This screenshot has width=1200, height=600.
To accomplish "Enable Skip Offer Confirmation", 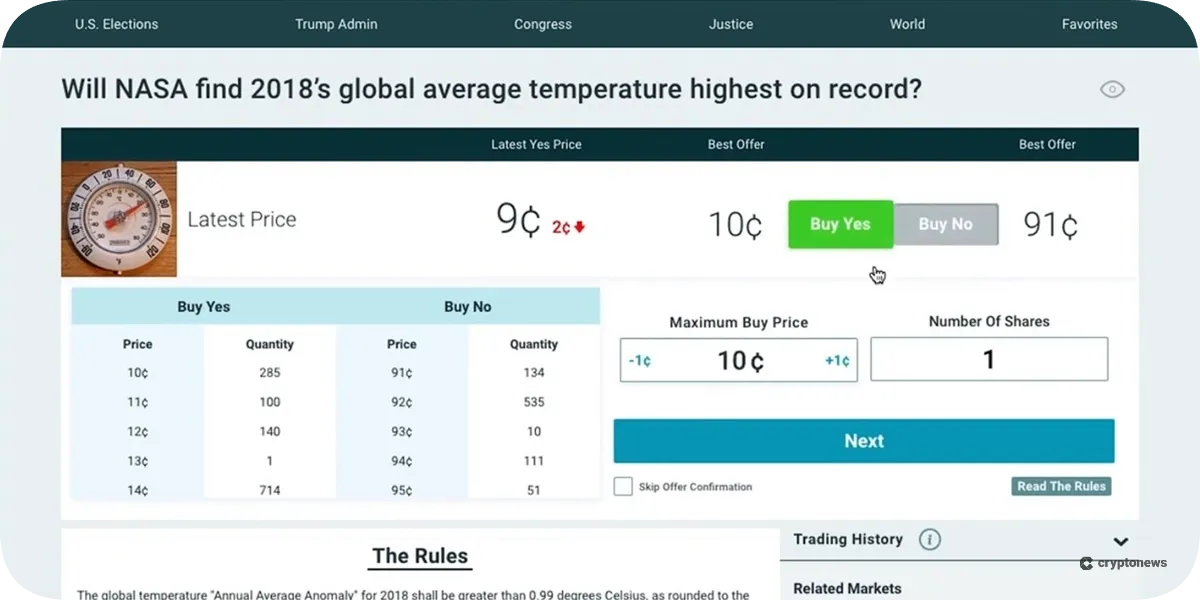I will coord(622,487).
